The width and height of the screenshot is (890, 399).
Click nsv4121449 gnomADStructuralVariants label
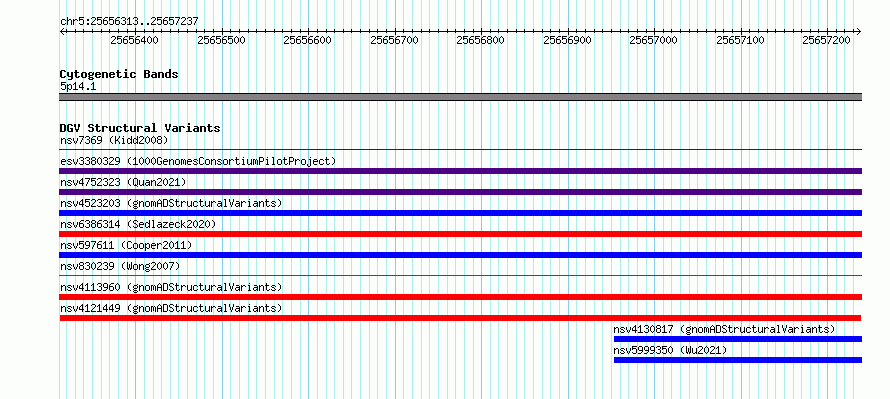[171, 308]
